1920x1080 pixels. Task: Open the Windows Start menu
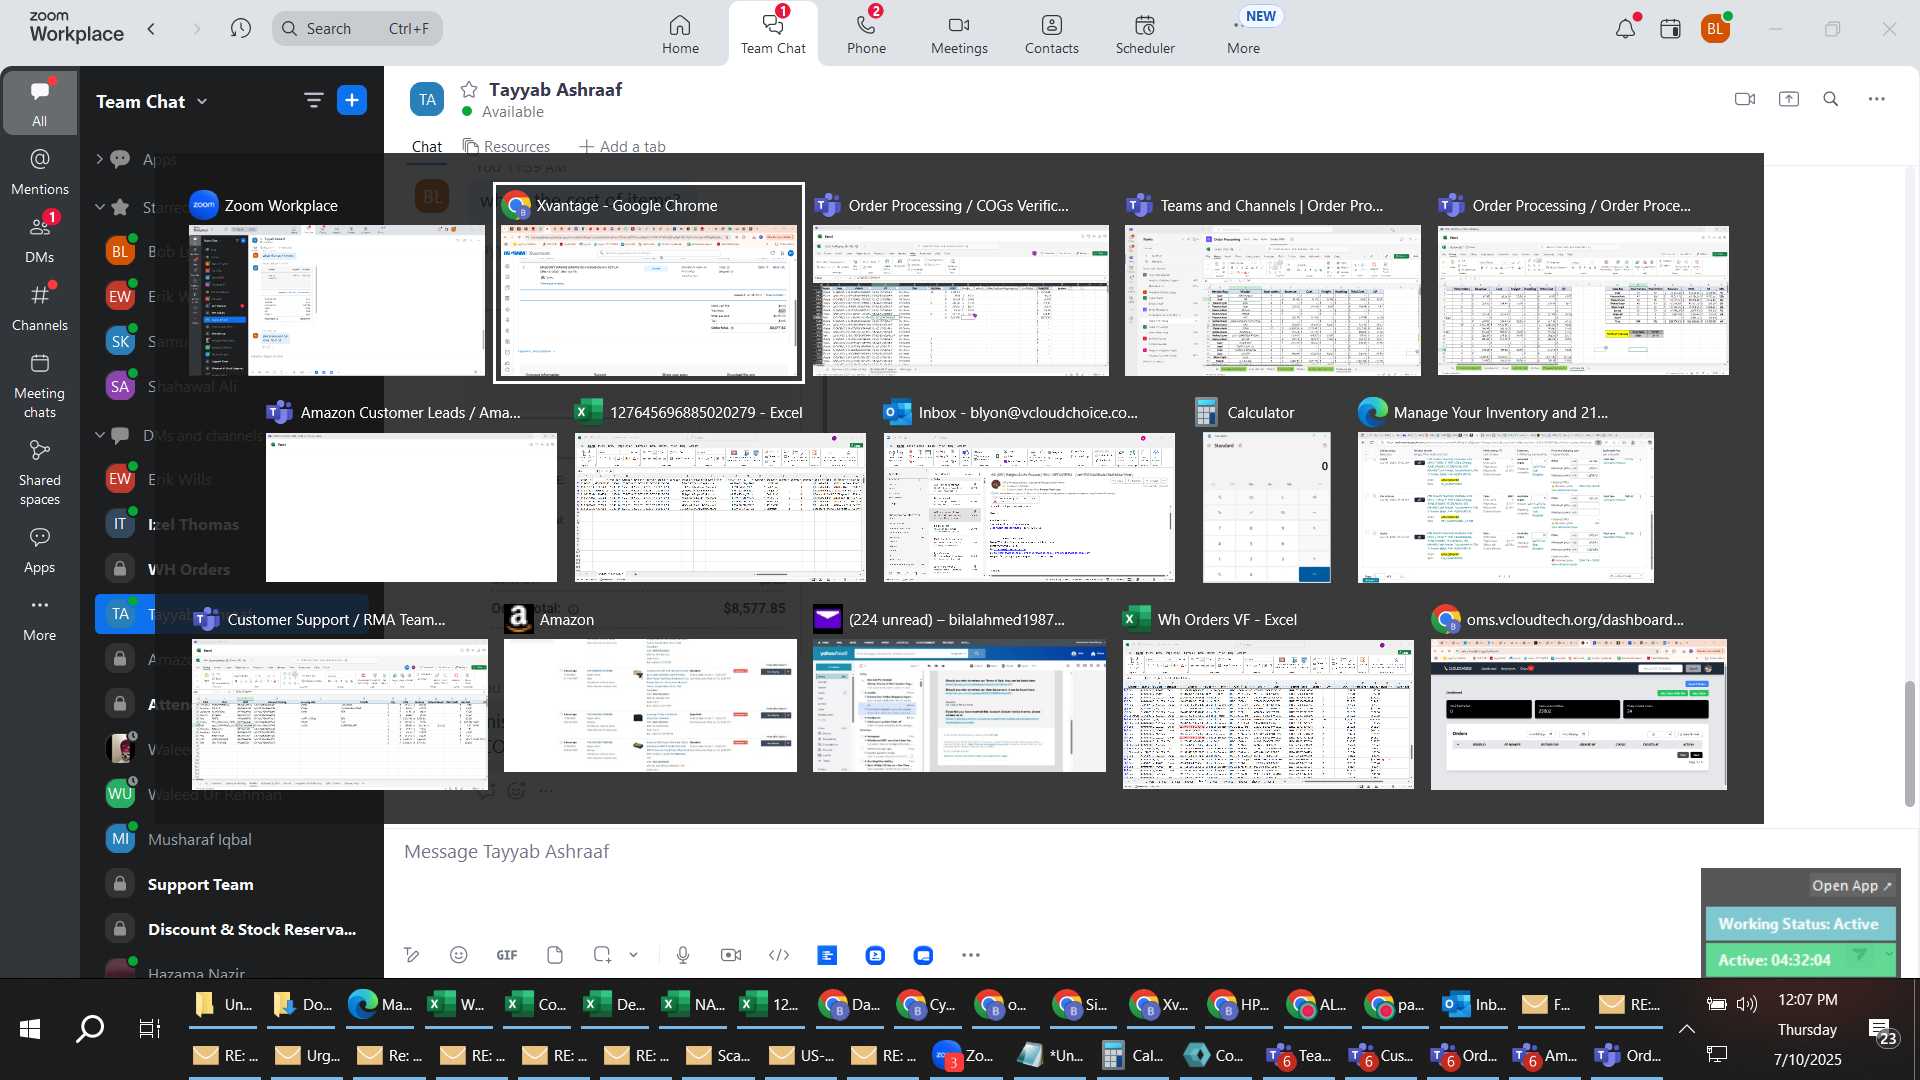click(30, 1028)
